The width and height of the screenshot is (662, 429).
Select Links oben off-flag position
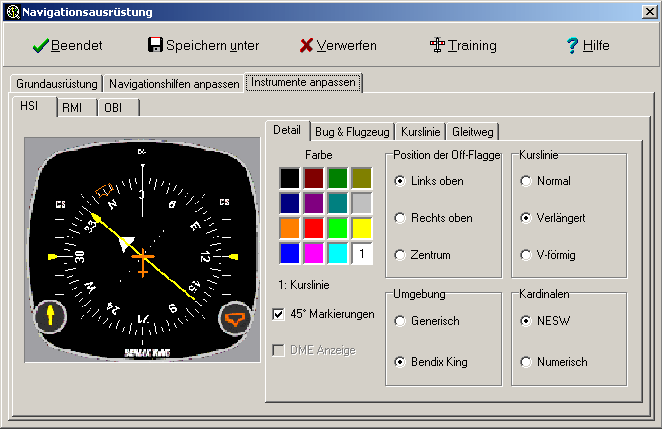pos(430,181)
